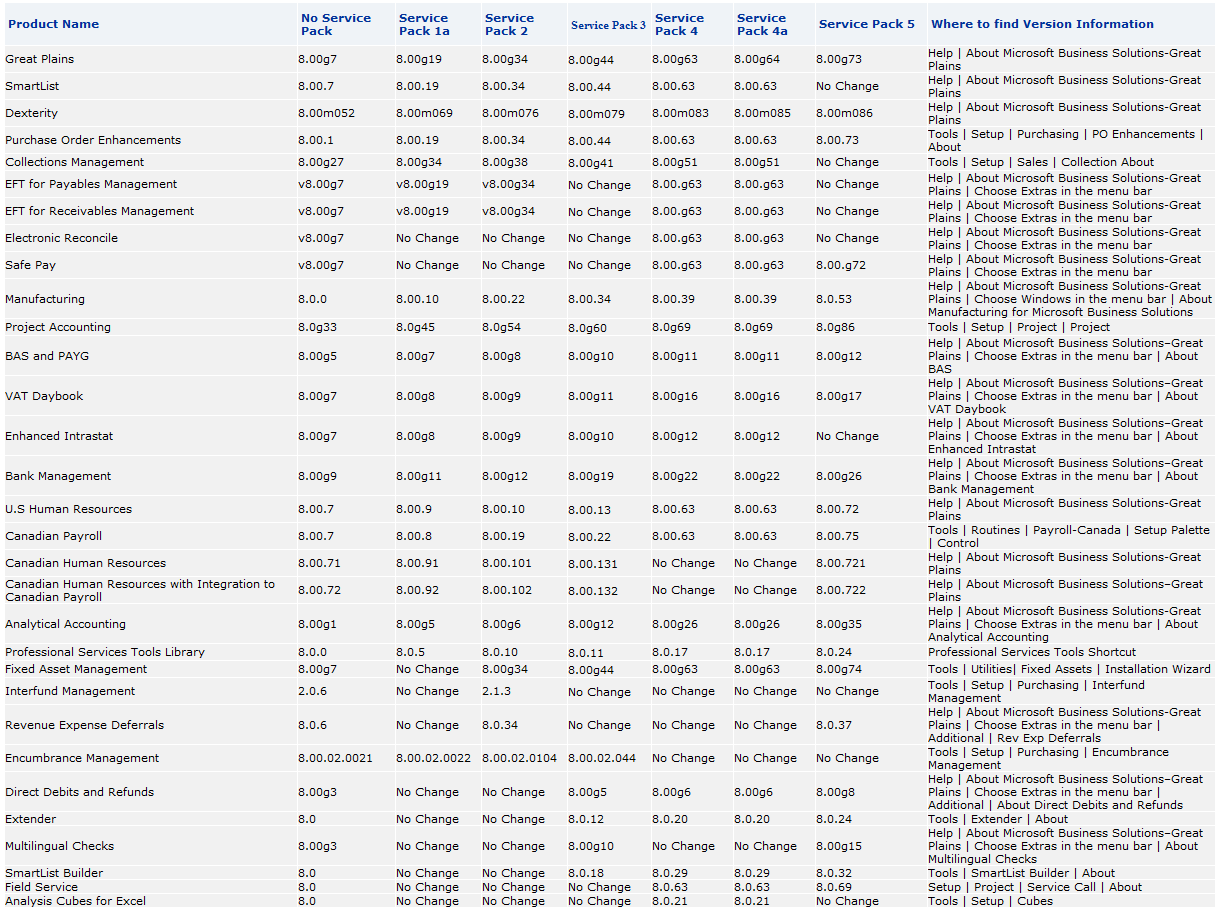The height and width of the screenshot is (910, 1218).
Task: Click the 2.0.6 Interfund Management version
Action: click(312, 692)
